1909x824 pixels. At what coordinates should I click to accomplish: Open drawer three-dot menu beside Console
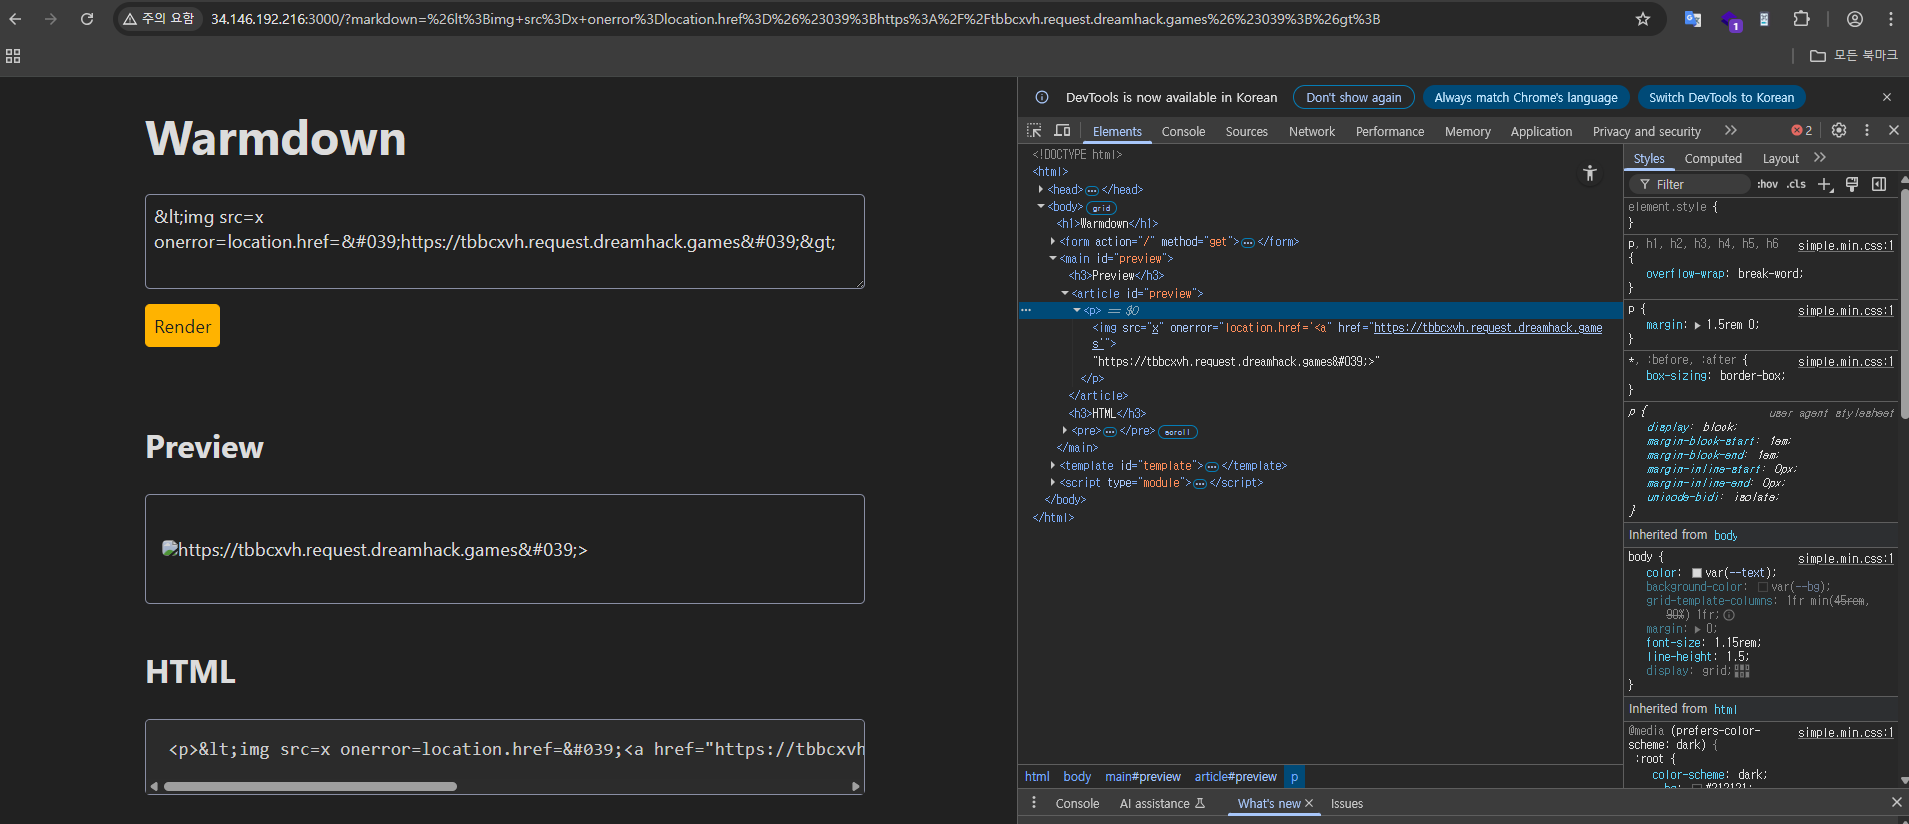click(x=1034, y=803)
